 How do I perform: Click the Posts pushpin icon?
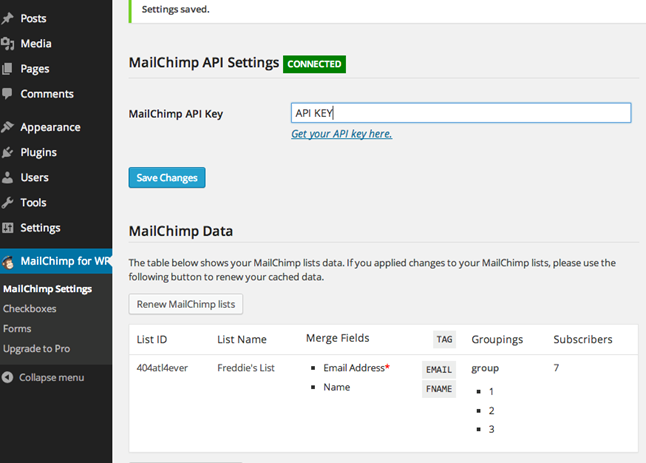pos(7,18)
